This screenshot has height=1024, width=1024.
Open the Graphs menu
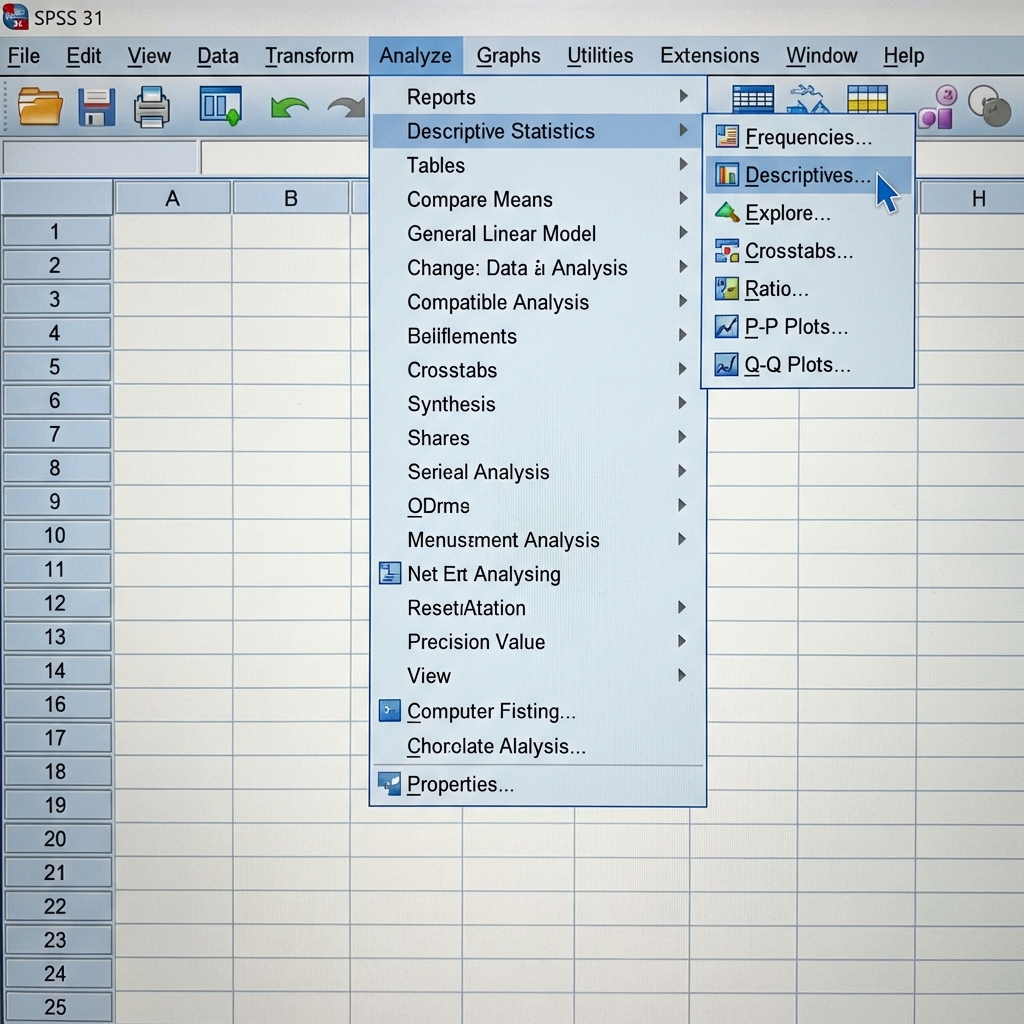[x=508, y=56]
